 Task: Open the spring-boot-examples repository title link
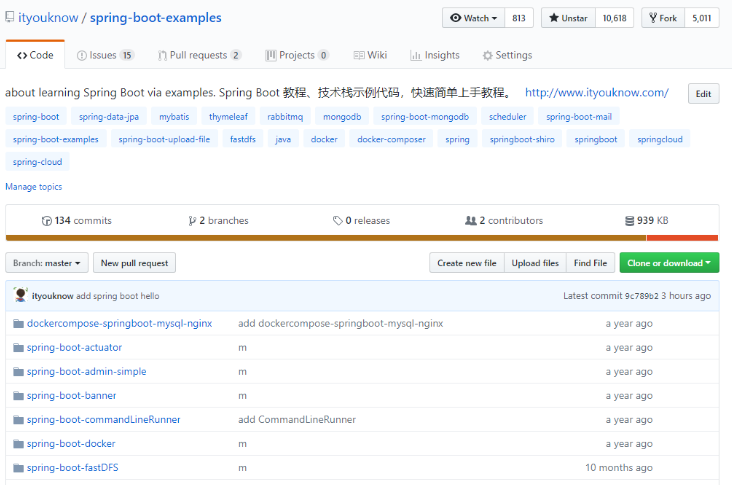click(155, 18)
